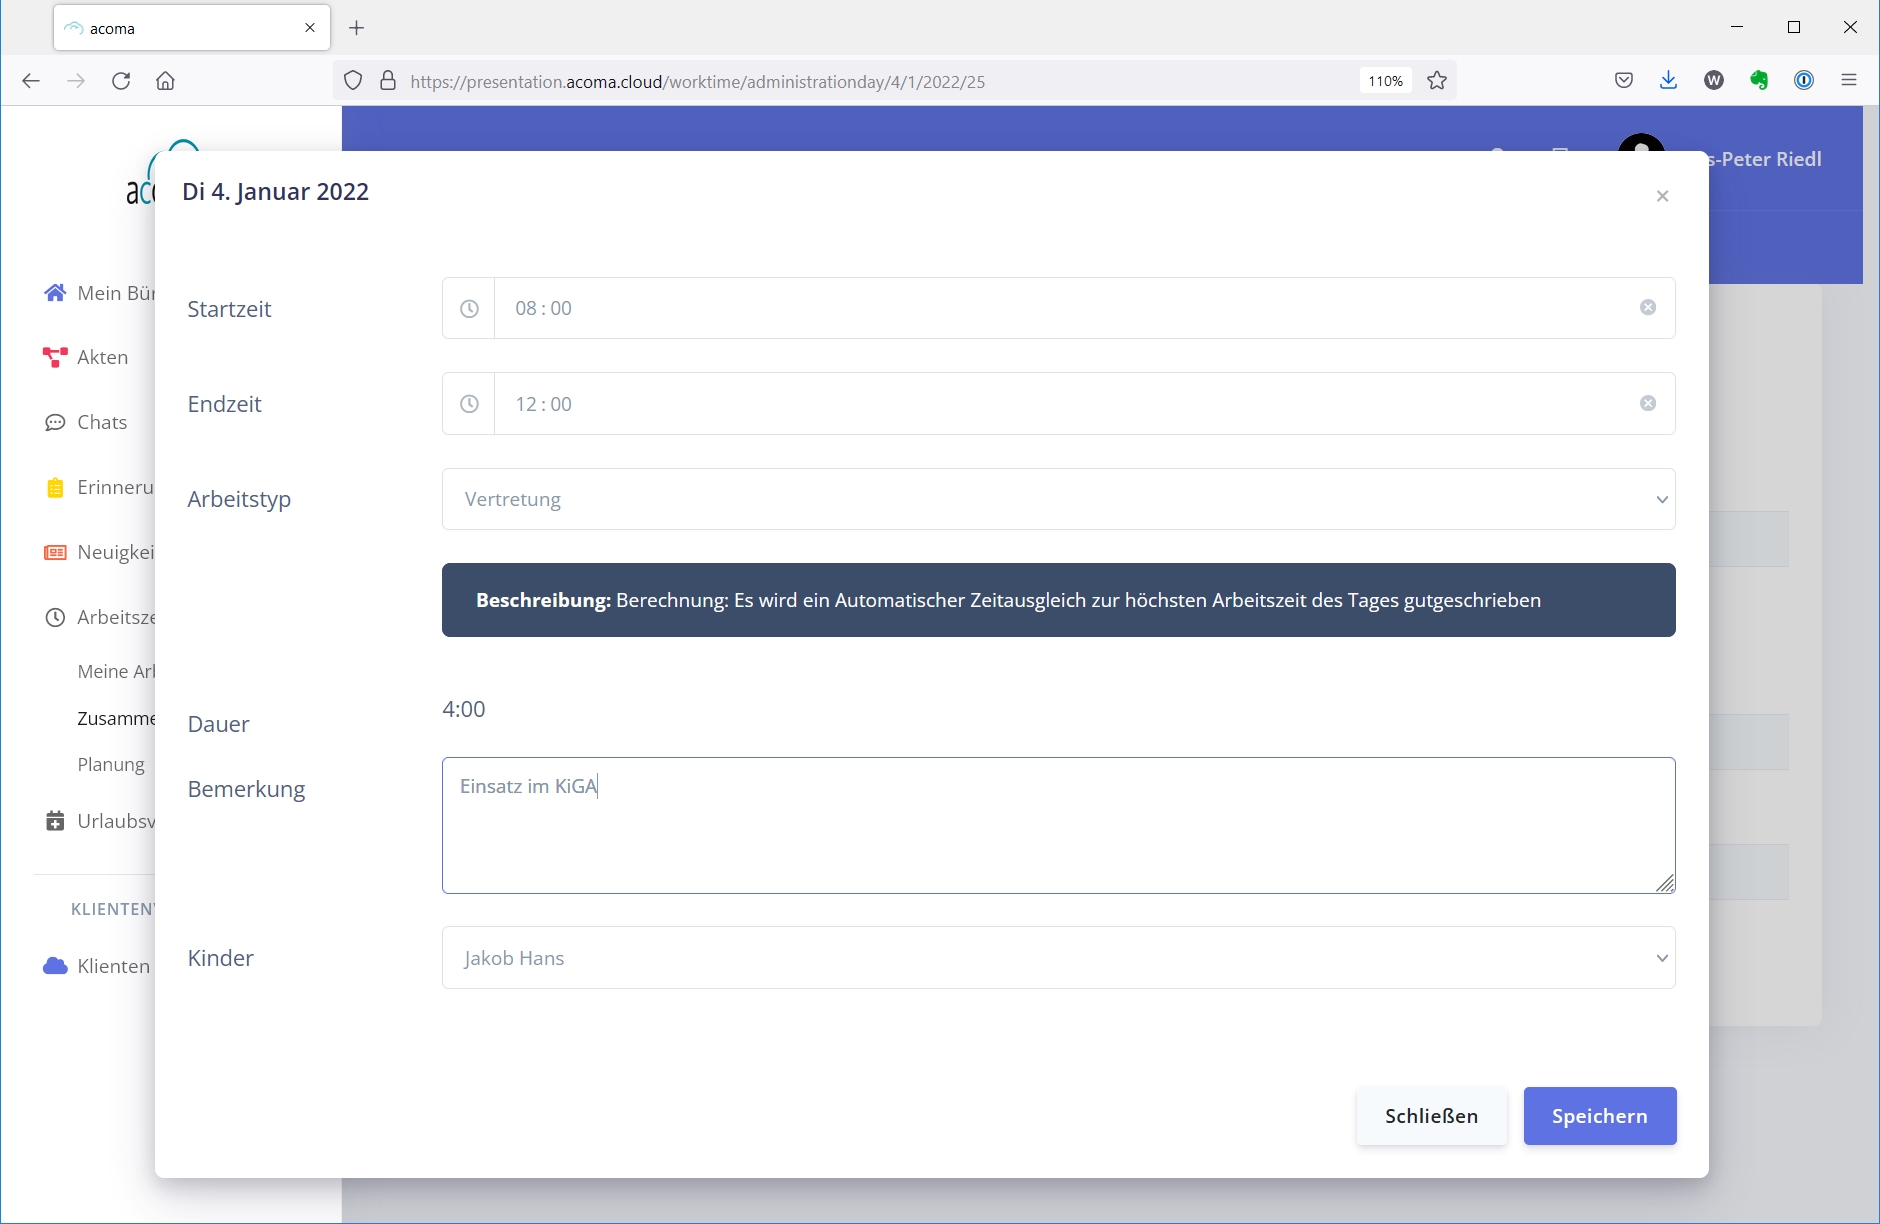
Task: Save the entry with Speichern
Action: (x=1600, y=1116)
